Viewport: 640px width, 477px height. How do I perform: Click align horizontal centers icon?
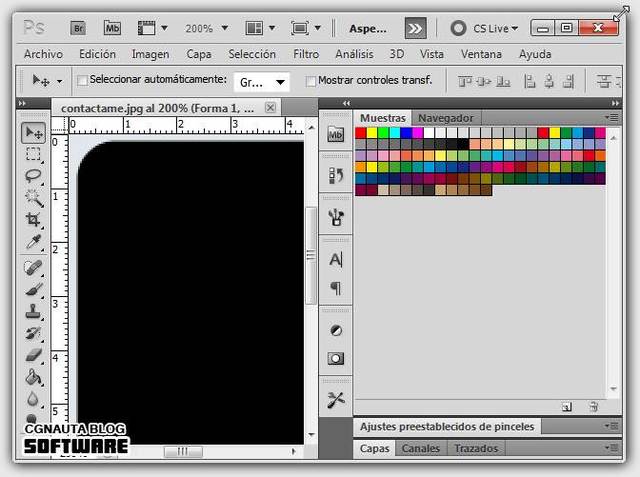tap(549, 81)
